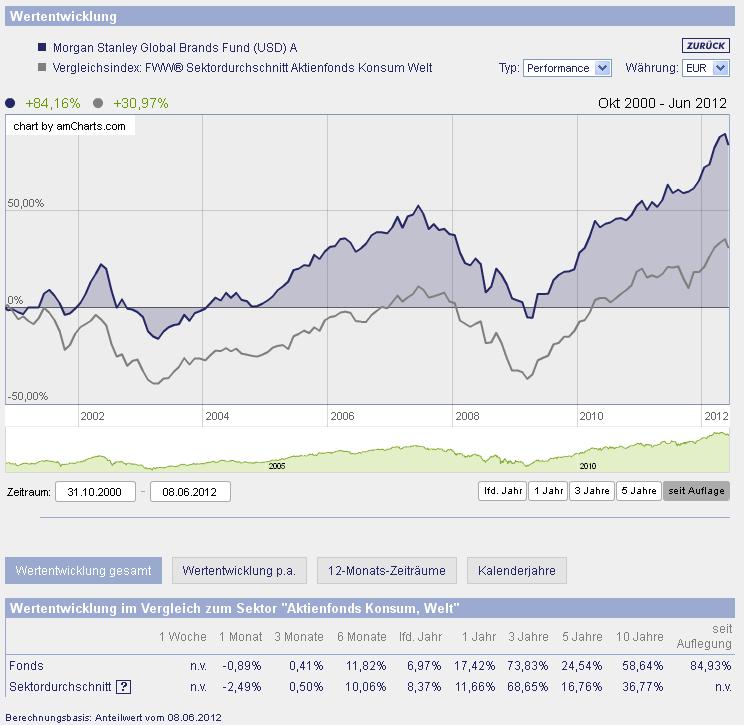Select the 'lfd. Jahr' time range
744x725 pixels.
coord(502,491)
